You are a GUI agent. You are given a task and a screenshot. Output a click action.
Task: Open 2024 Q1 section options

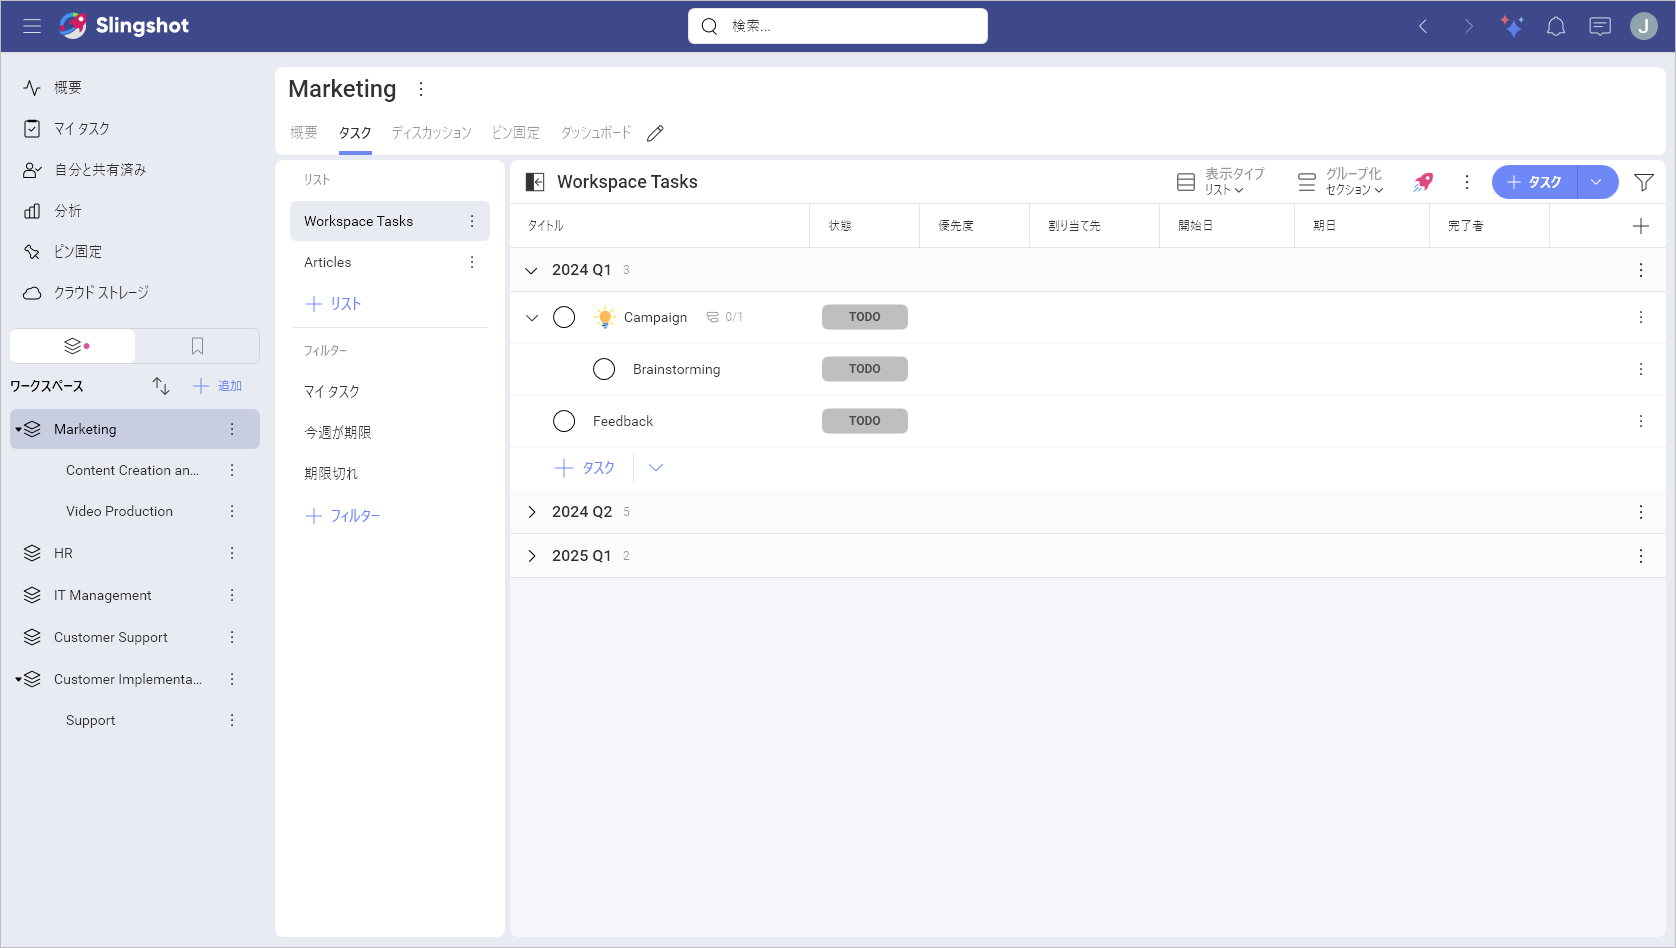pyautogui.click(x=1641, y=270)
